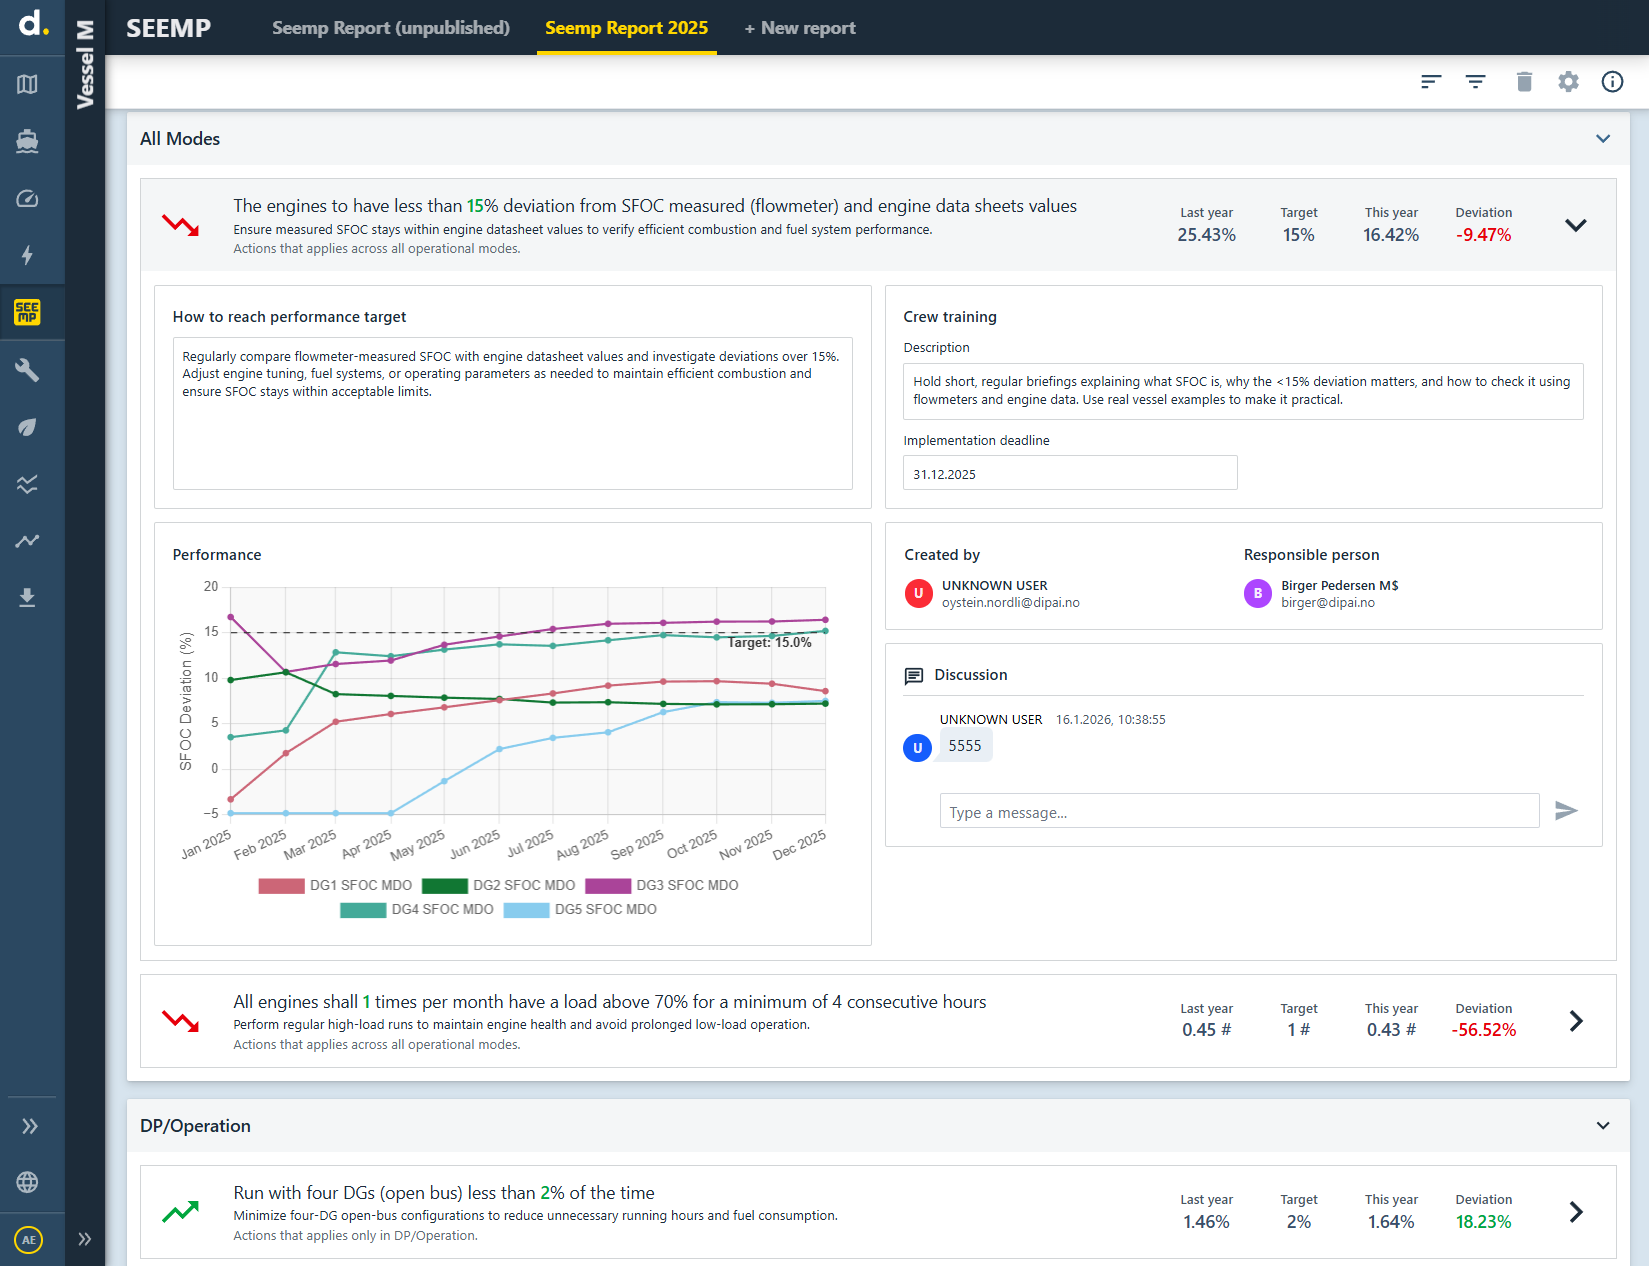Click the Implementation deadline date field

[x=1070, y=473]
